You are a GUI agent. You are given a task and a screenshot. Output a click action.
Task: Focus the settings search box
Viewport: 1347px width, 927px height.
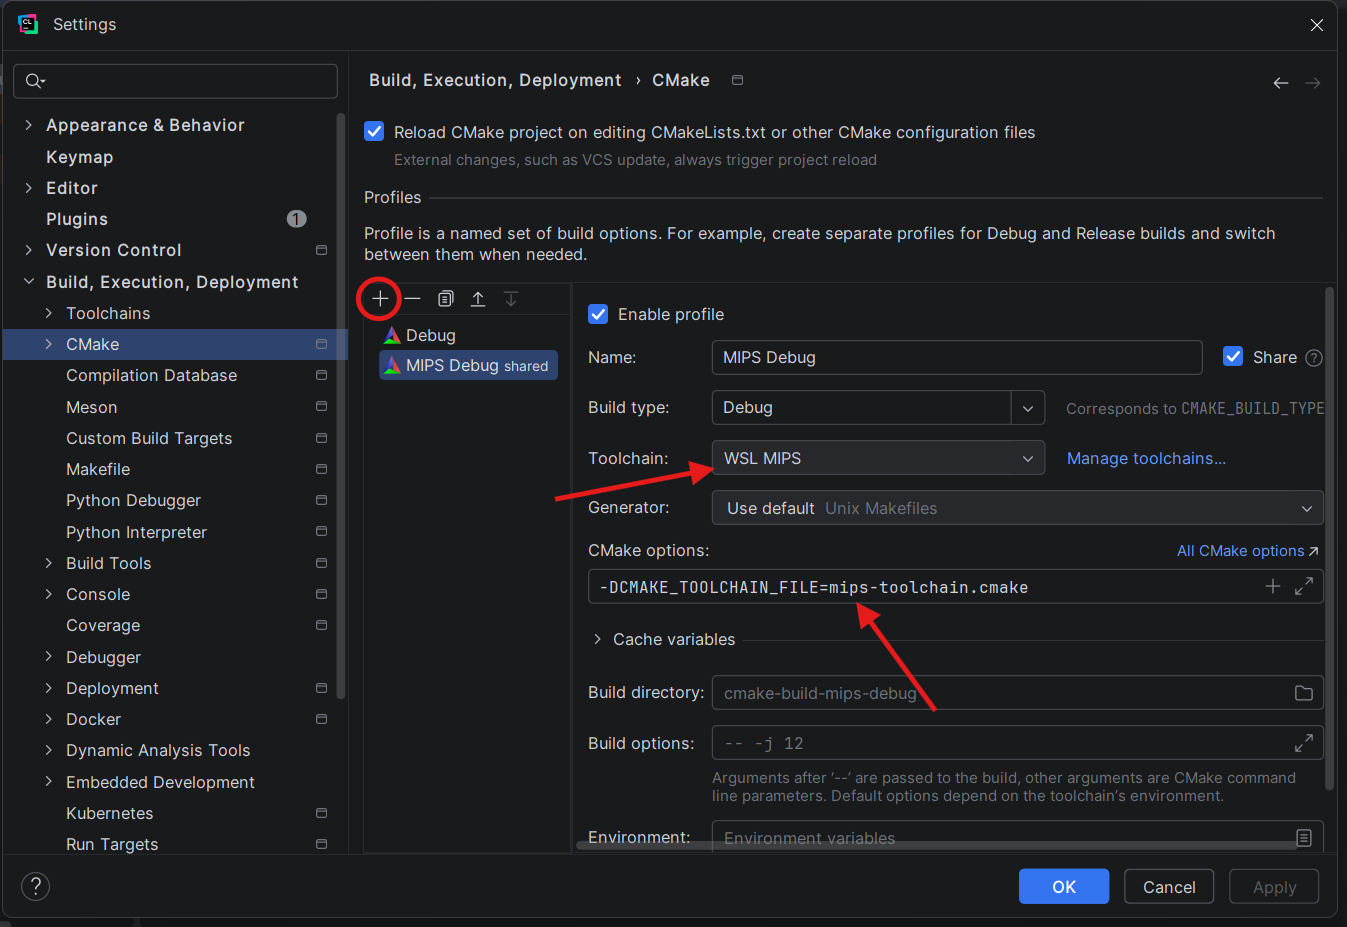[175, 81]
